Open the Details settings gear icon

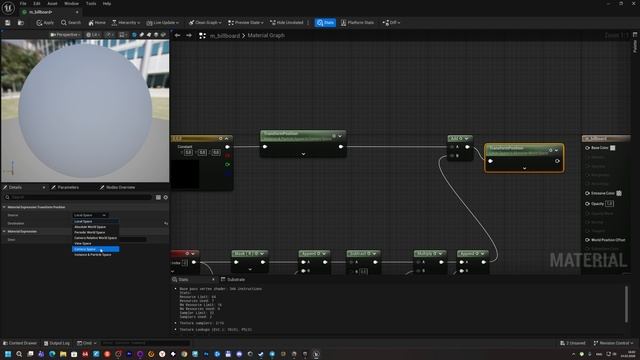[x=166, y=197]
